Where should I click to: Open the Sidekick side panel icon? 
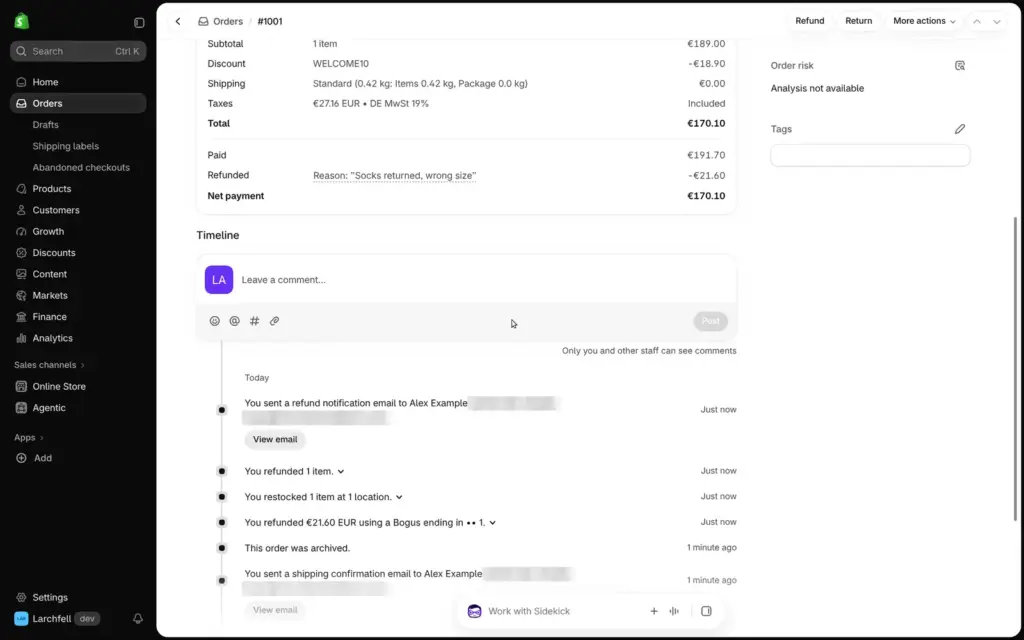tap(706, 611)
